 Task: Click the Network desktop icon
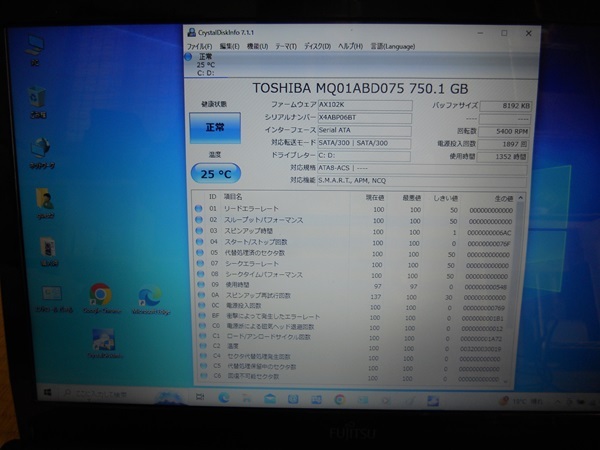[41, 153]
